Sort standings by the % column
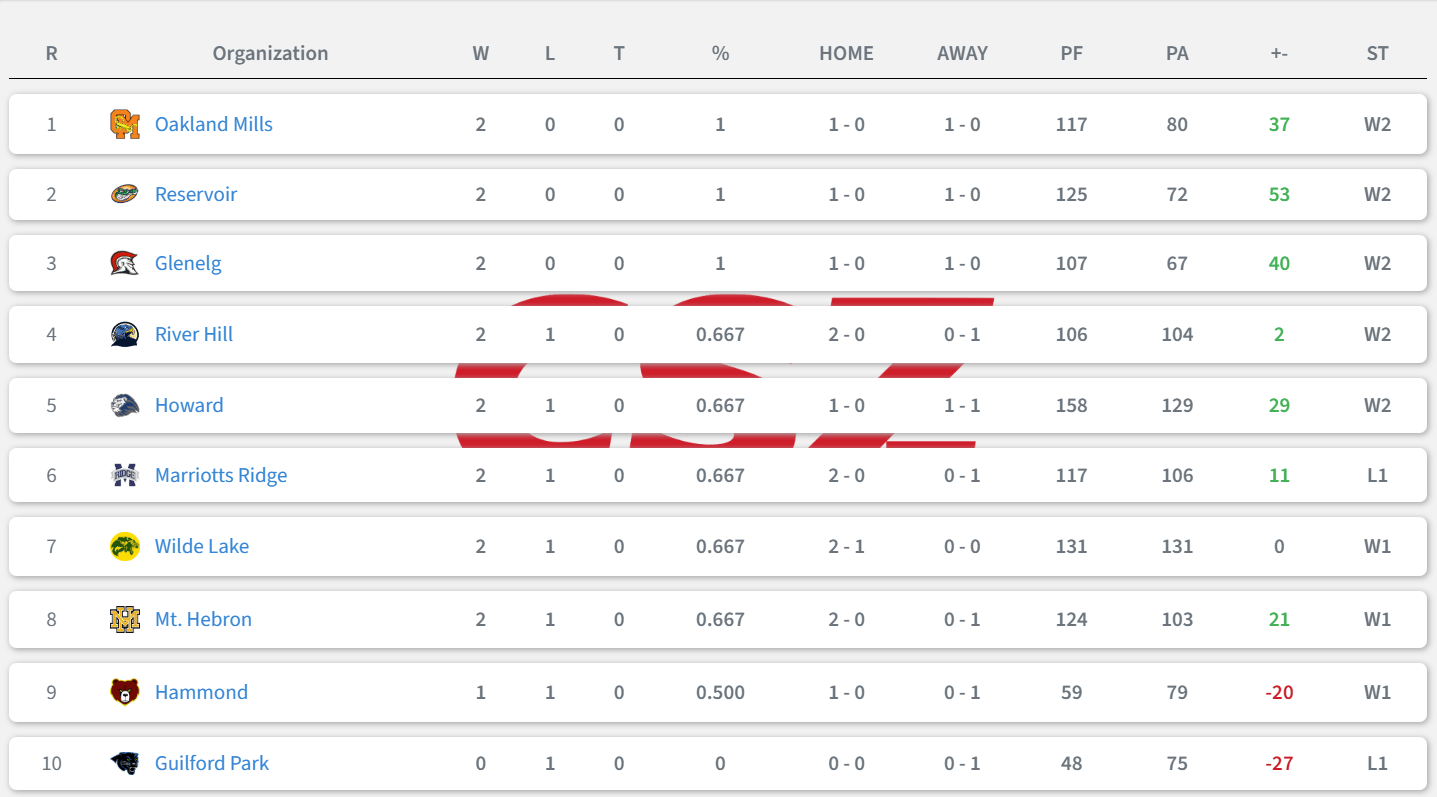The image size is (1437, 797). [x=720, y=53]
